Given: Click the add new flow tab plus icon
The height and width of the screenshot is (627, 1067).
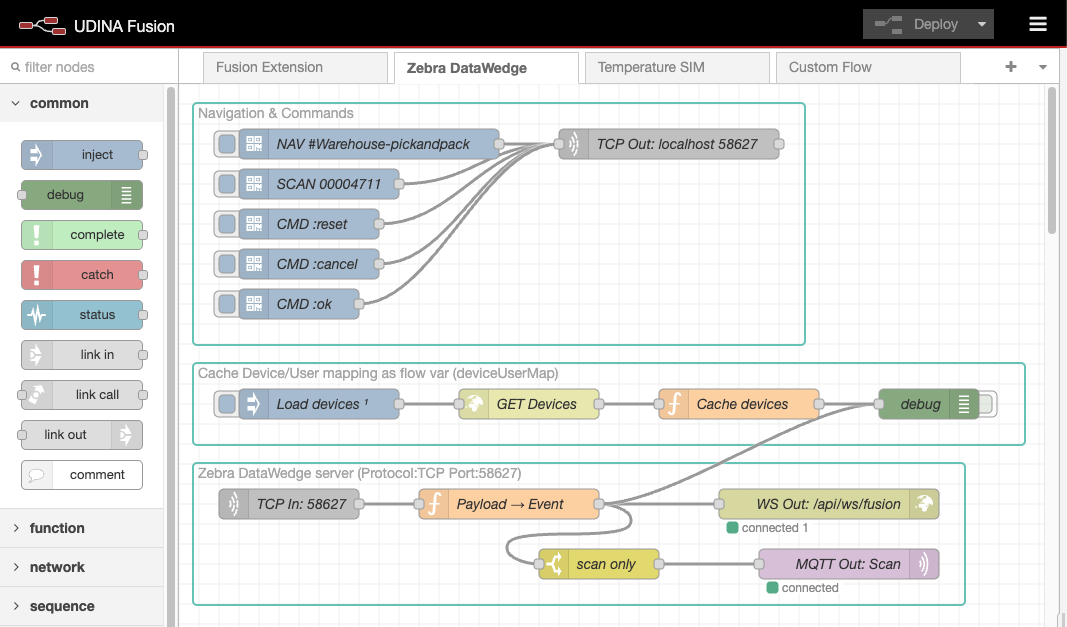Looking at the screenshot, I should [1011, 67].
